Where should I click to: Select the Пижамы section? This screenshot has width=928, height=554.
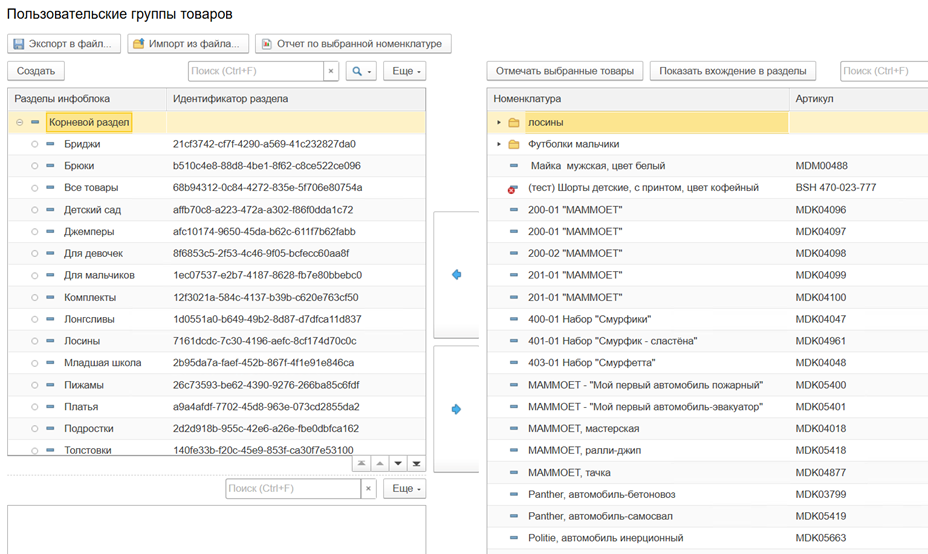coord(83,385)
